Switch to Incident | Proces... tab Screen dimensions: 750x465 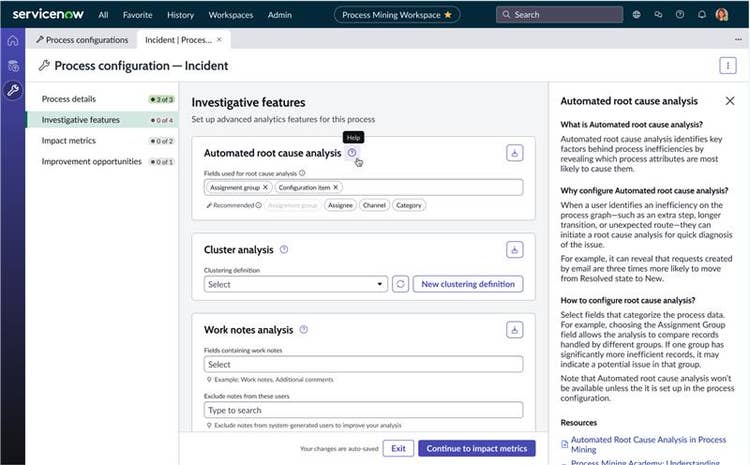(x=184, y=40)
